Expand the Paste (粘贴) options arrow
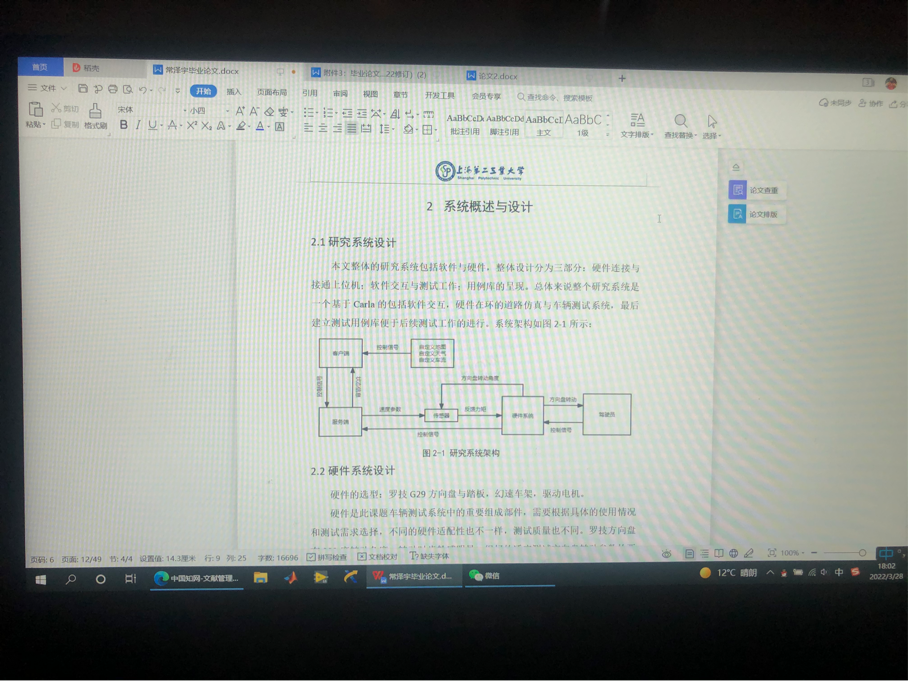908x681 pixels. 44,125
